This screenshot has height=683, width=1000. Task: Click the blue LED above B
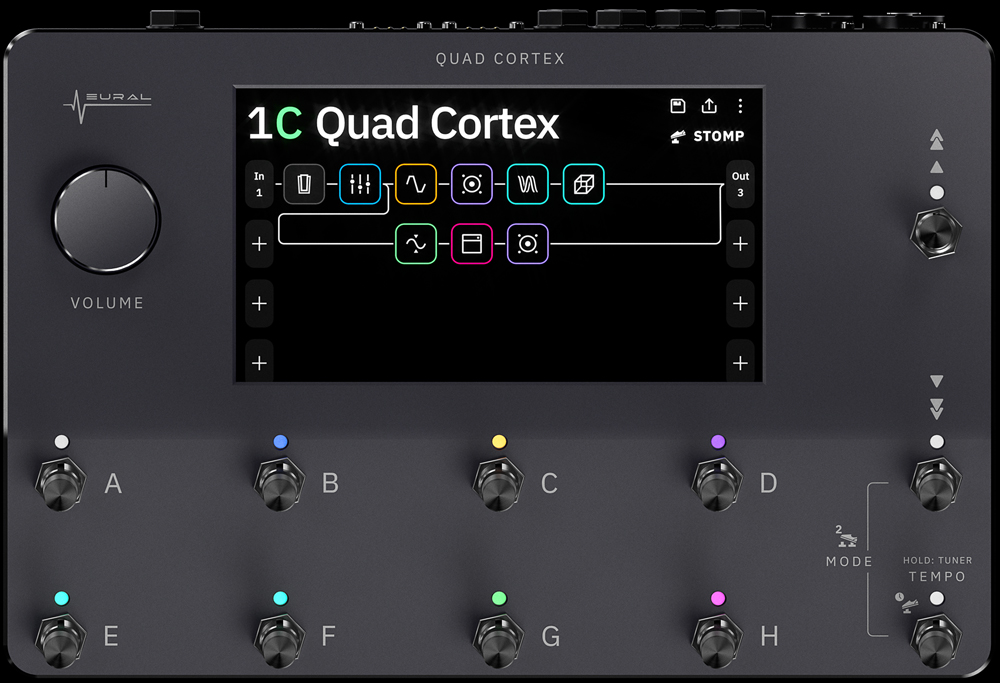pos(280,441)
